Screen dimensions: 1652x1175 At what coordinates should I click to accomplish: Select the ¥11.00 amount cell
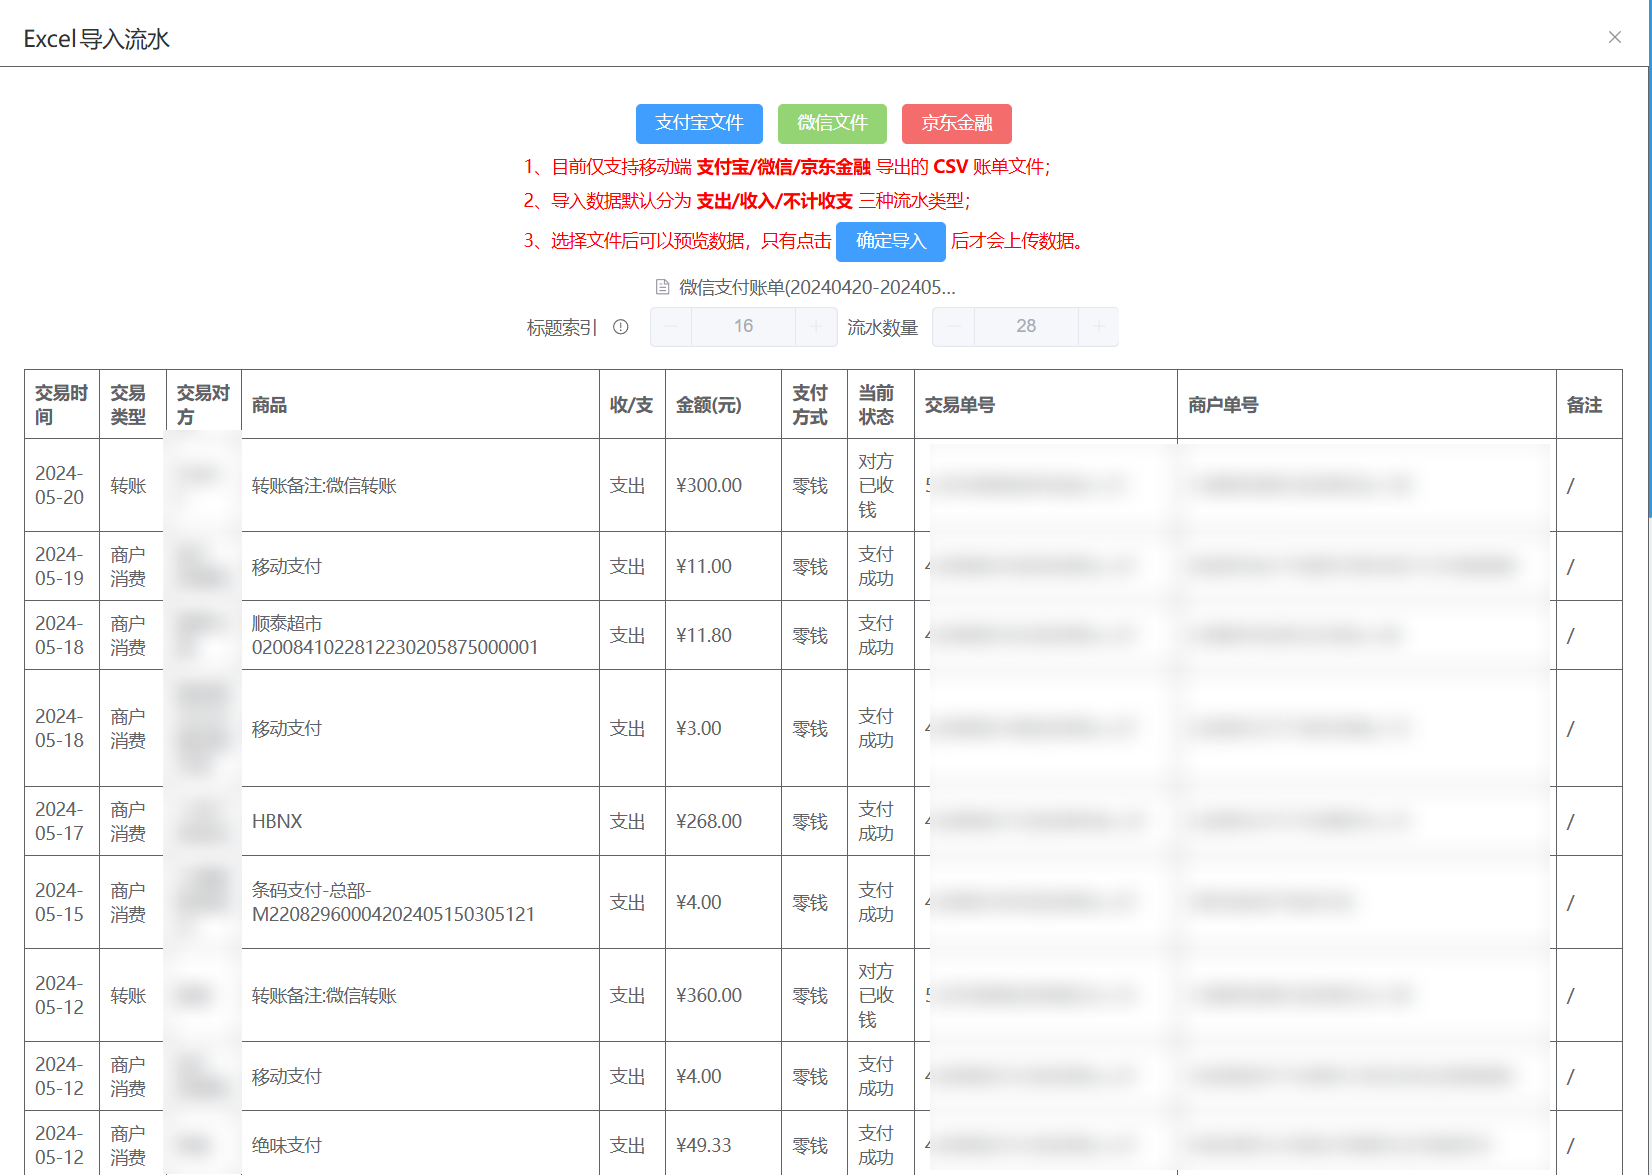[724, 566]
